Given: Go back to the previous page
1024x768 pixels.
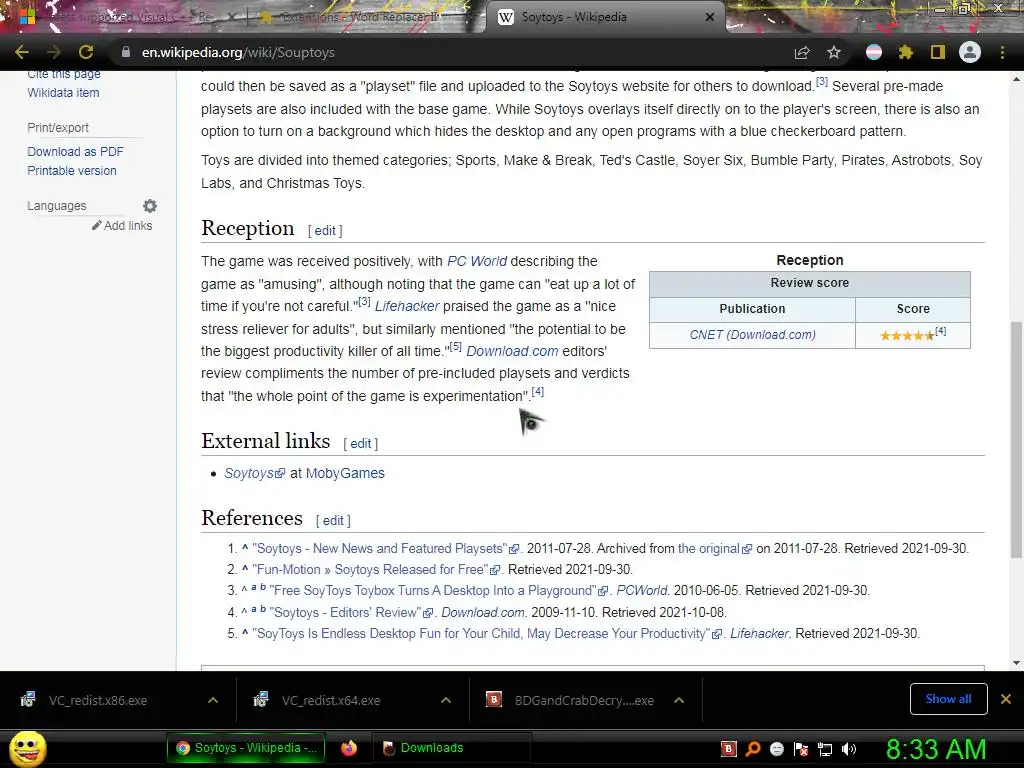Looking at the screenshot, I should pyautogui.click(x=22, y=52).
